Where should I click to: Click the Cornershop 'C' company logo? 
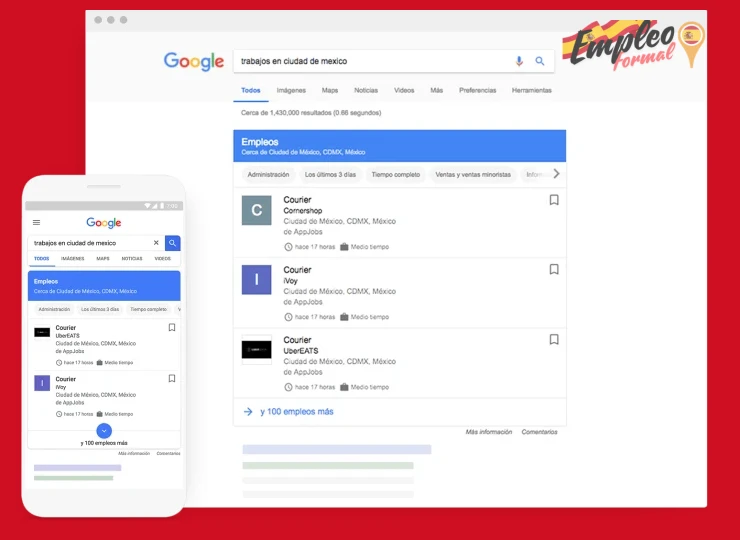coord(257,210)
